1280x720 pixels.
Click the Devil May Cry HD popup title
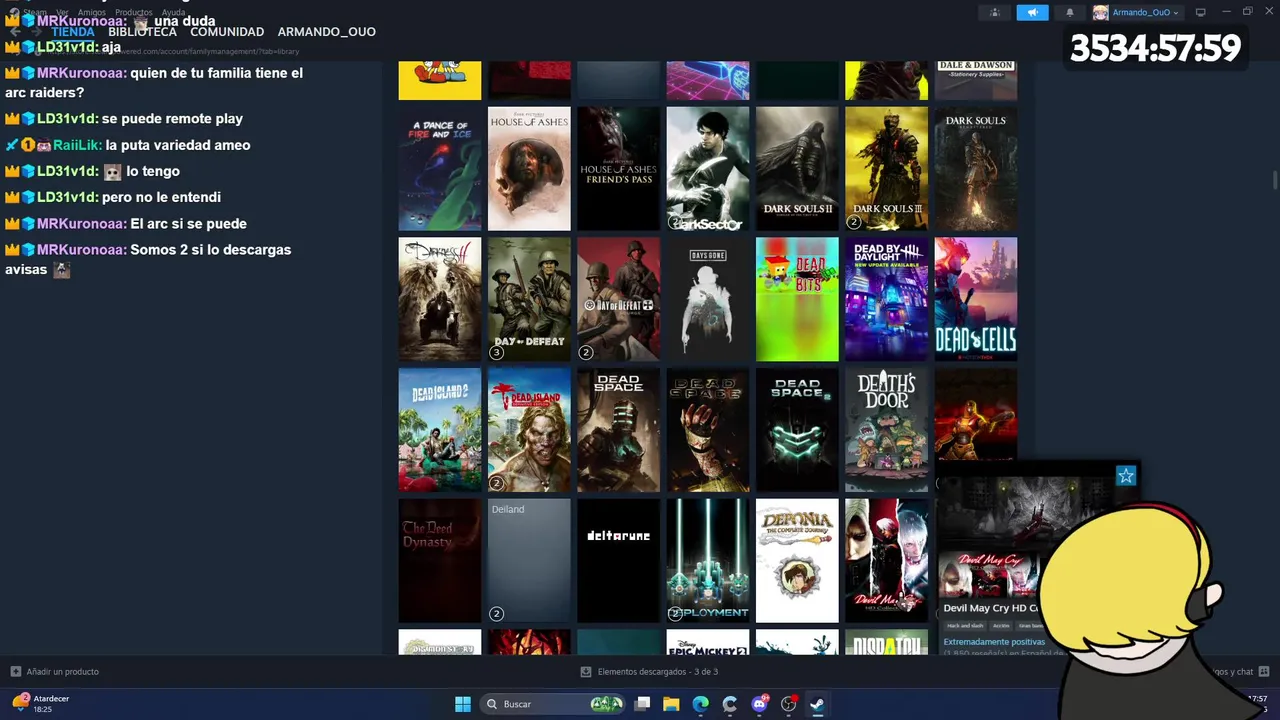pyautogui.click(x=992, y=608)
